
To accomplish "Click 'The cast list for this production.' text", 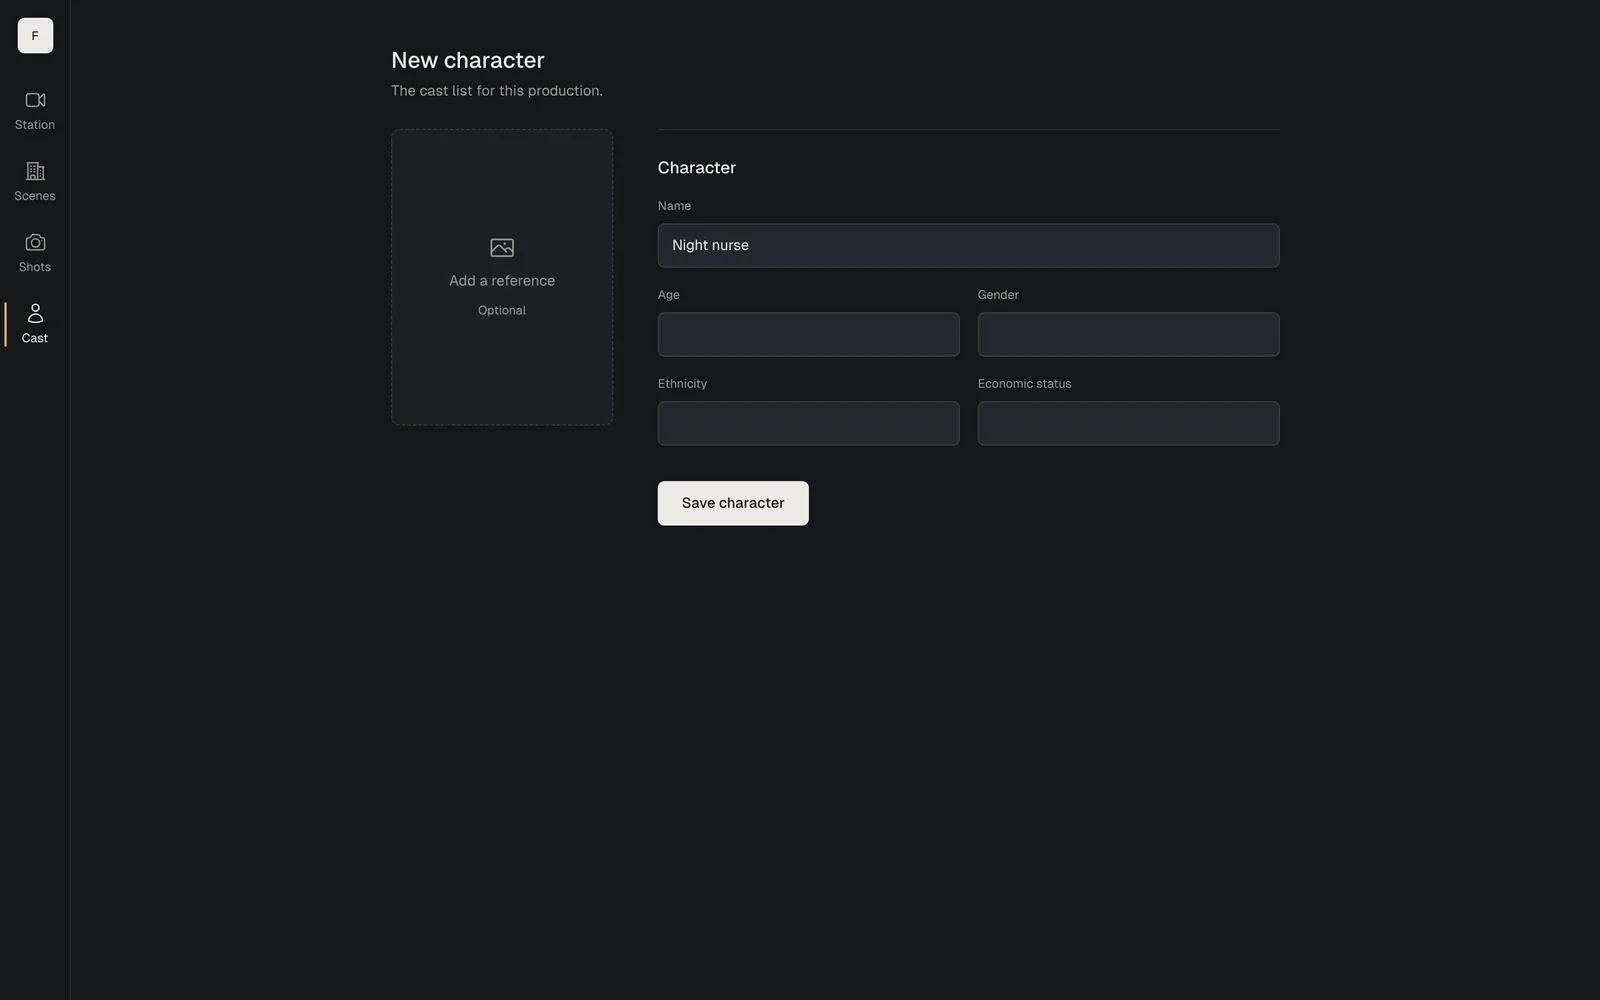I will click(497, 91).
